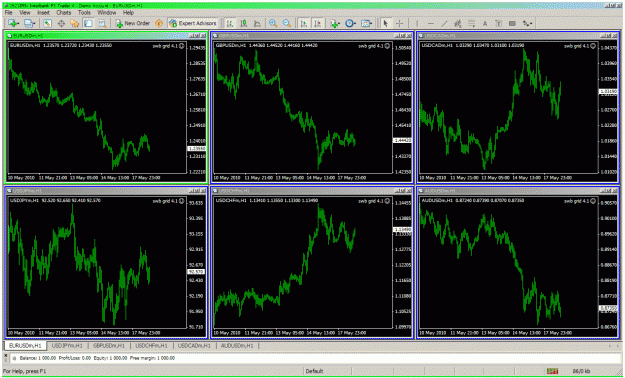Switch to the GBPUSDm,H1 chart tab
Screen dimensions: 625x378
click(x=109, y=346)
